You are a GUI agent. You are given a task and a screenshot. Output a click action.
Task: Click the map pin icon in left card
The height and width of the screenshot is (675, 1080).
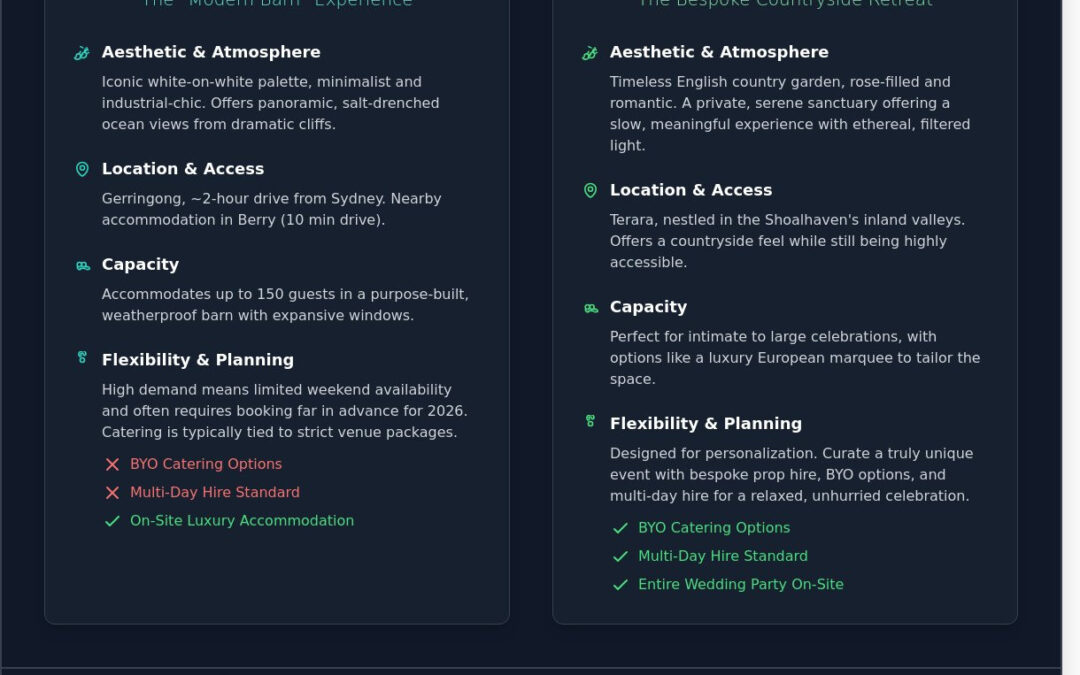[82, 169]
